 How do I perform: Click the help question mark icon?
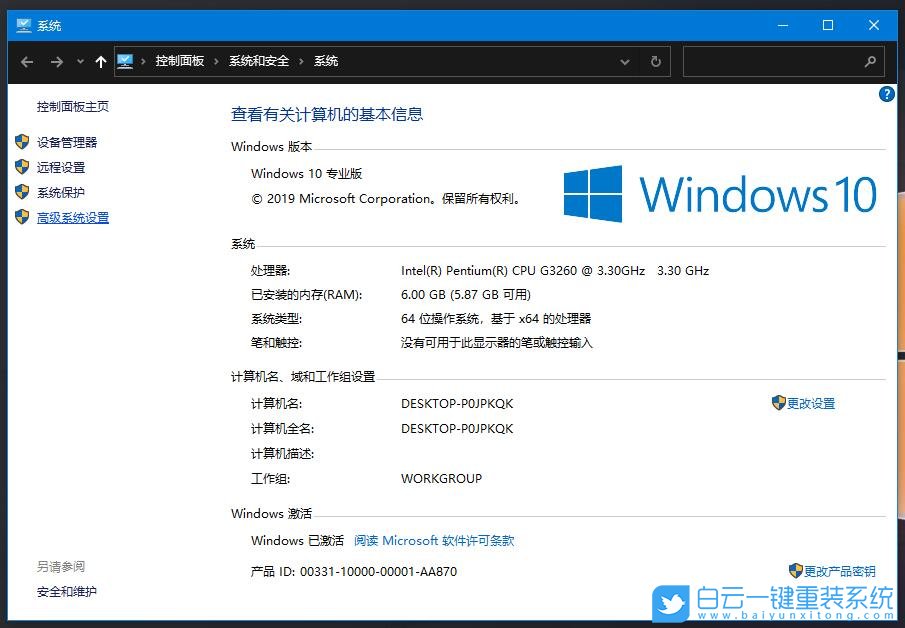886,94
